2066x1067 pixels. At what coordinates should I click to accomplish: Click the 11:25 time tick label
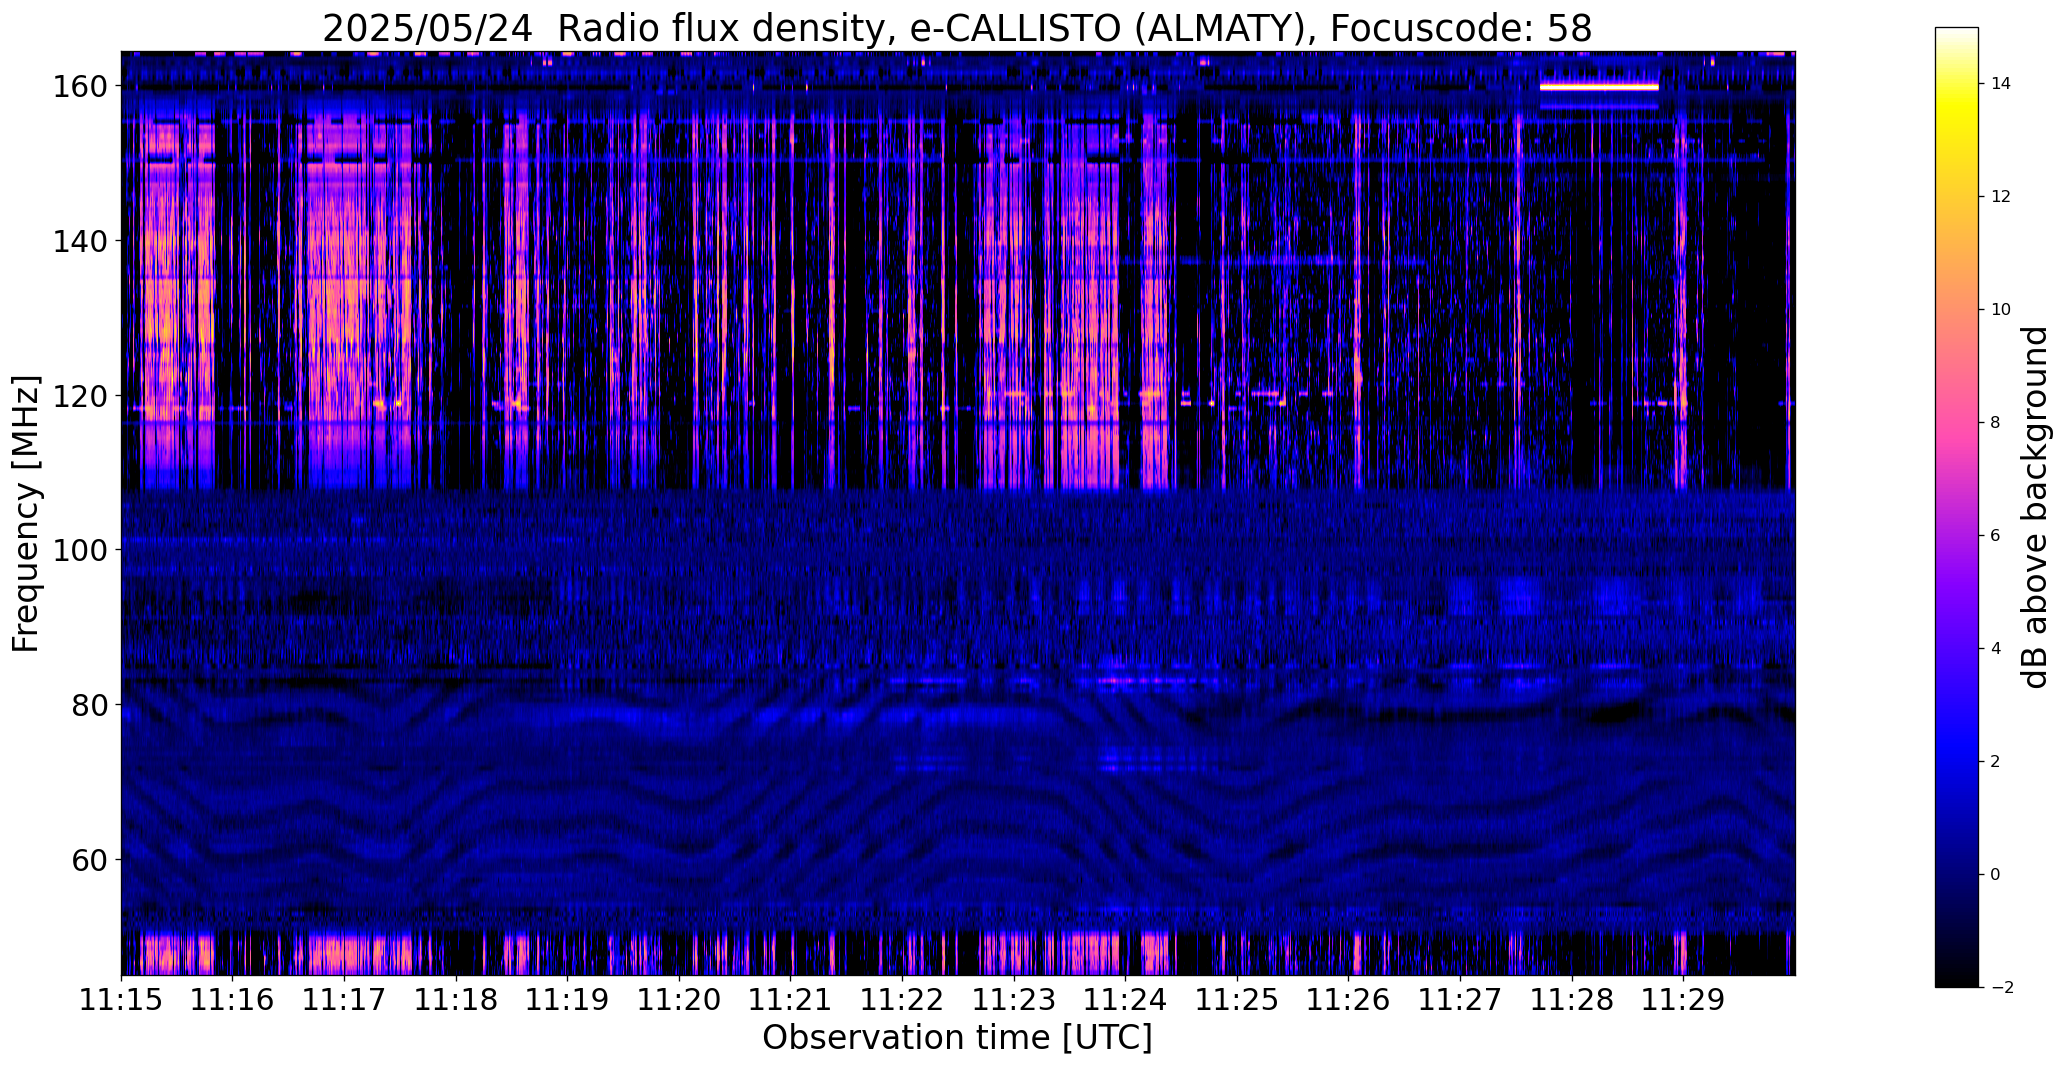[x=1237, y=1000]
